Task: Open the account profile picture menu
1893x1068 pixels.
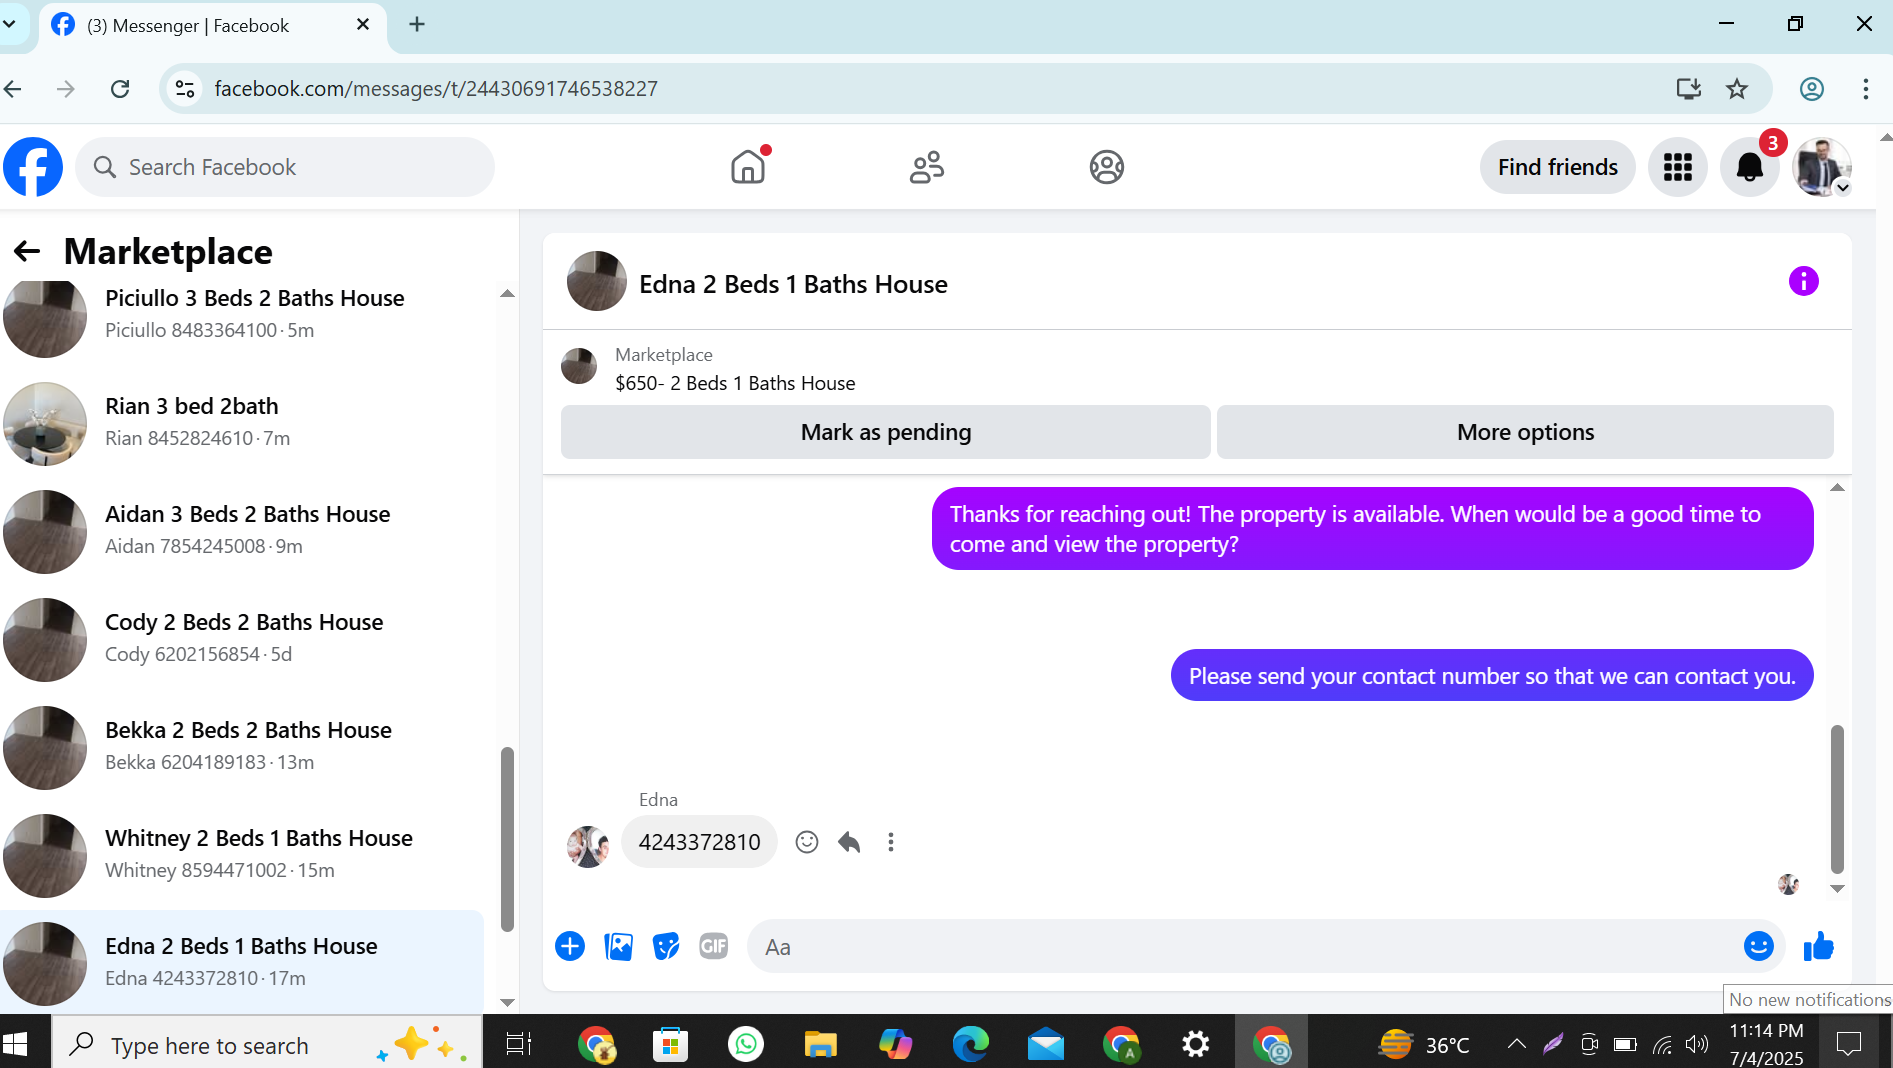Action: pos(1822,167)
